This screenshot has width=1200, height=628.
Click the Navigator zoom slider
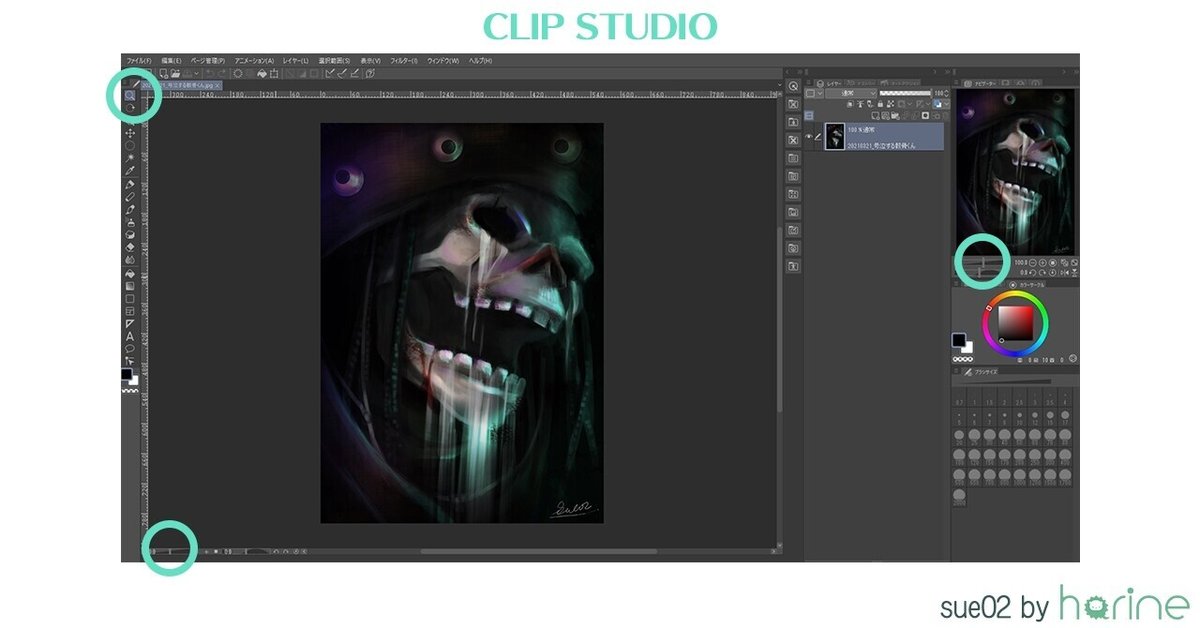(x=983, y=261)
